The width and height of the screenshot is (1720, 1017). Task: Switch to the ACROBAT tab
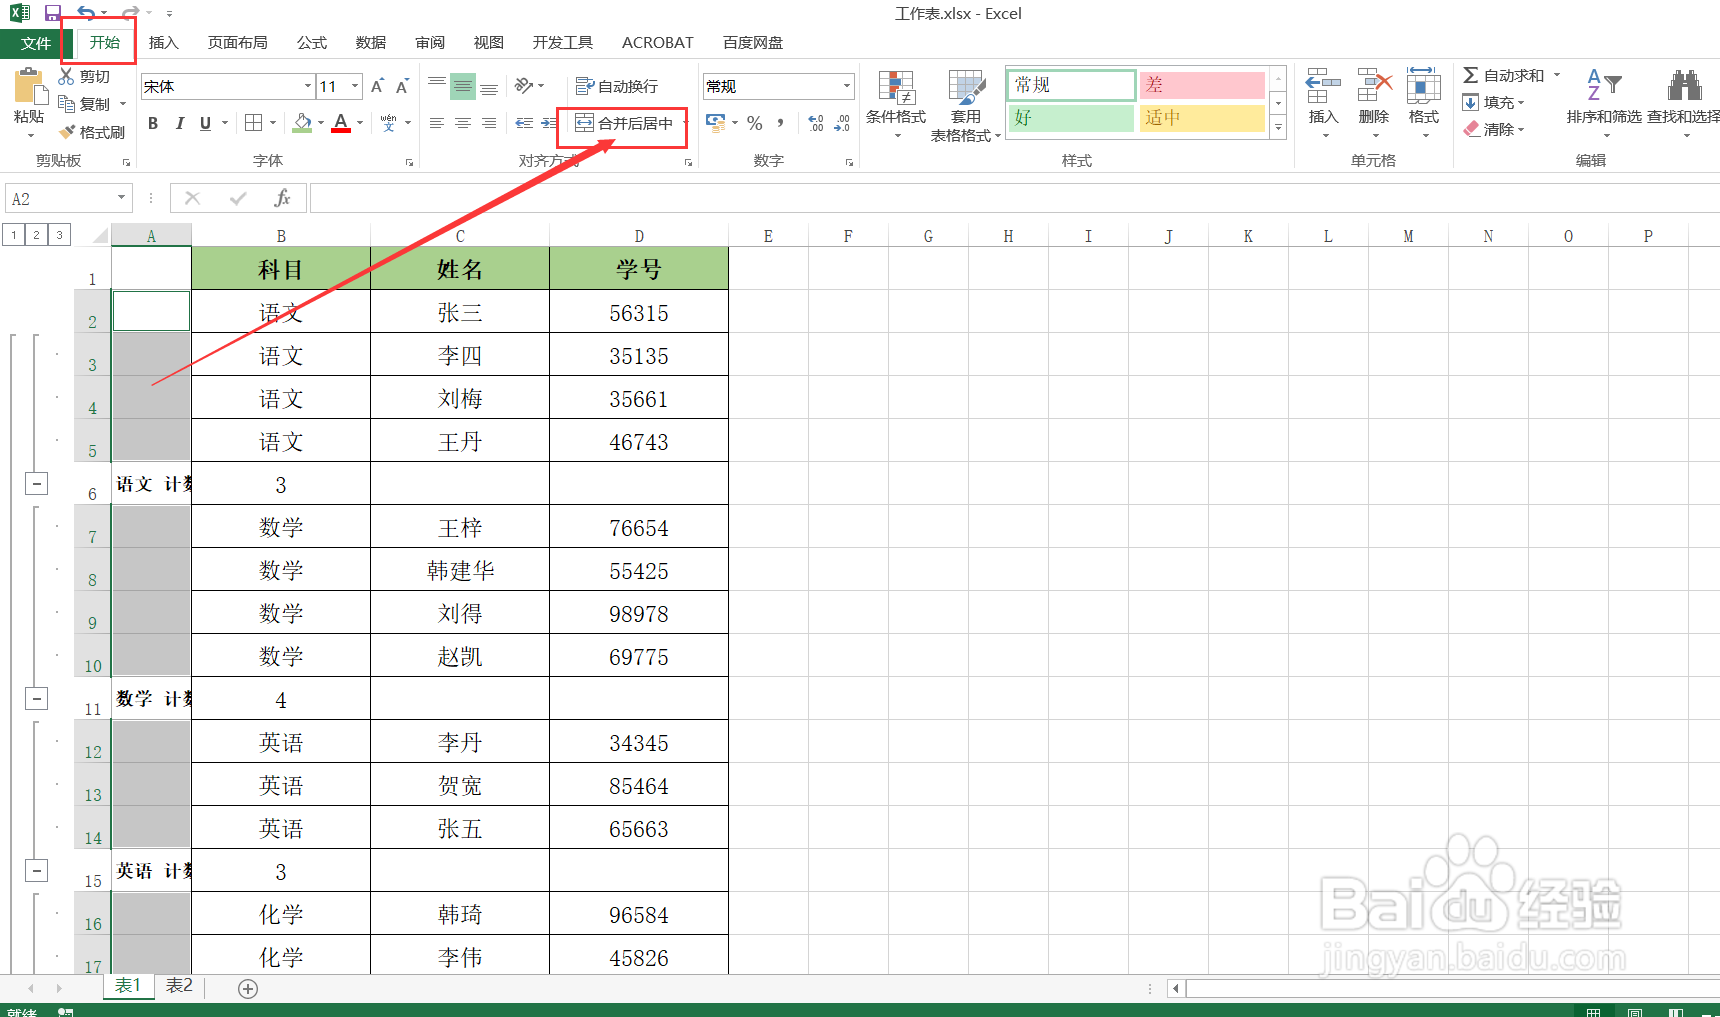(x=657, y=42)
